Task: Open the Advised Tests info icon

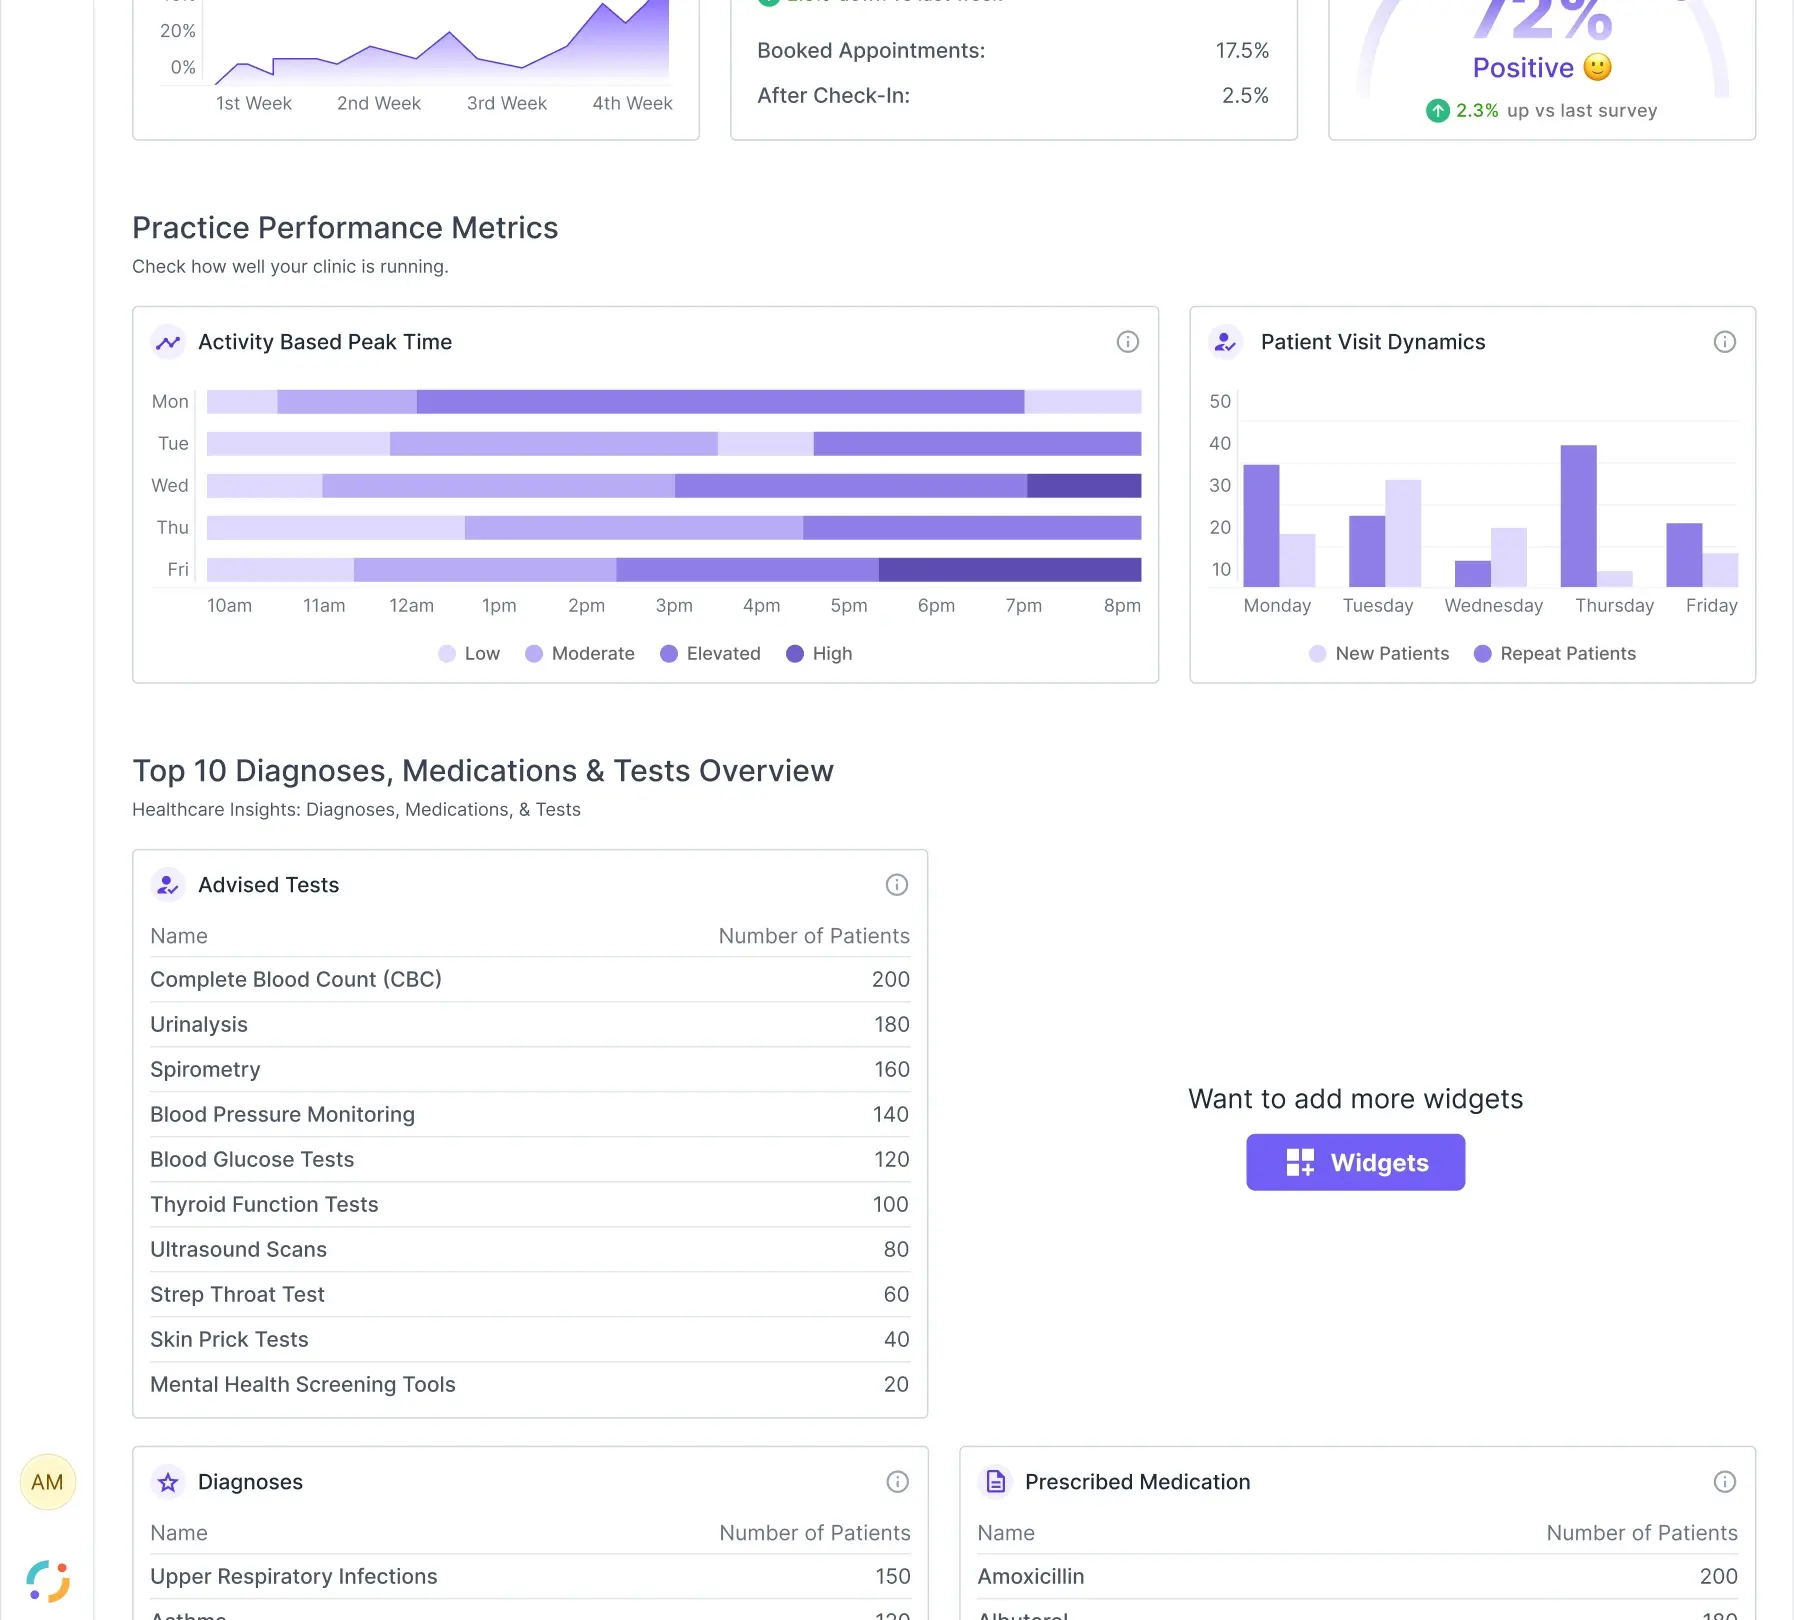Action: click(x=897, y=885)
